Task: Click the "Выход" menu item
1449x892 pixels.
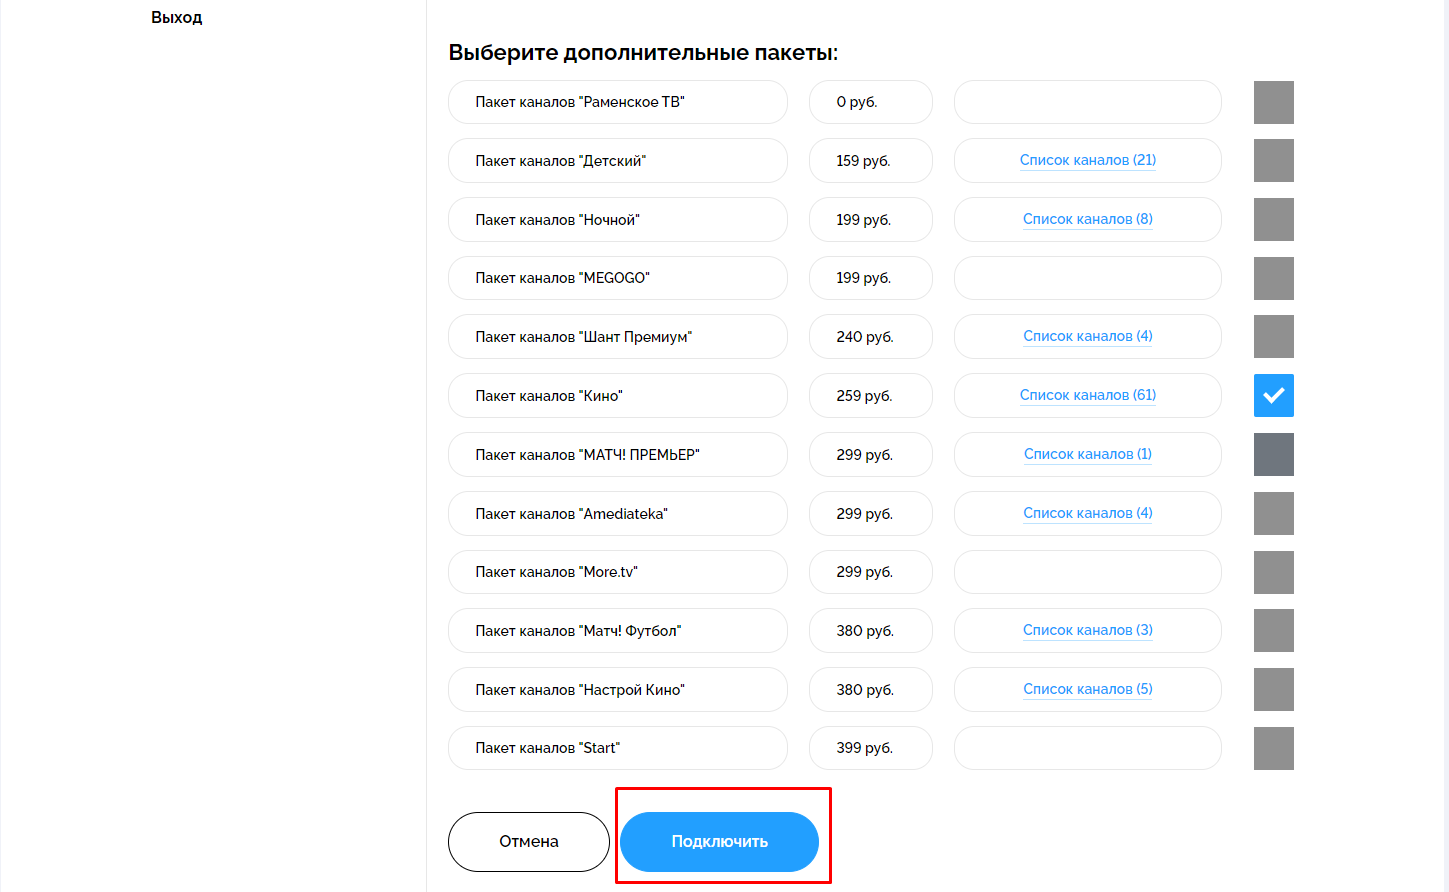Action: [x=176, y=18]
